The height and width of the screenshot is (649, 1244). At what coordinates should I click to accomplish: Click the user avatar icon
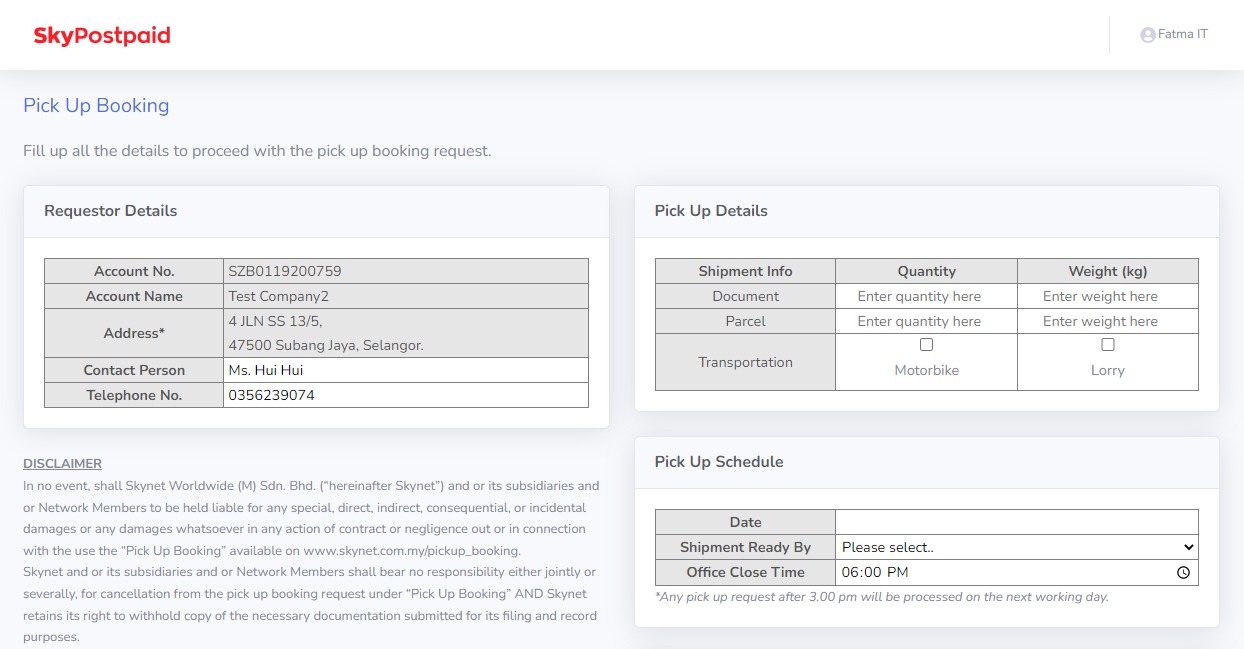tap(1147, 35)
